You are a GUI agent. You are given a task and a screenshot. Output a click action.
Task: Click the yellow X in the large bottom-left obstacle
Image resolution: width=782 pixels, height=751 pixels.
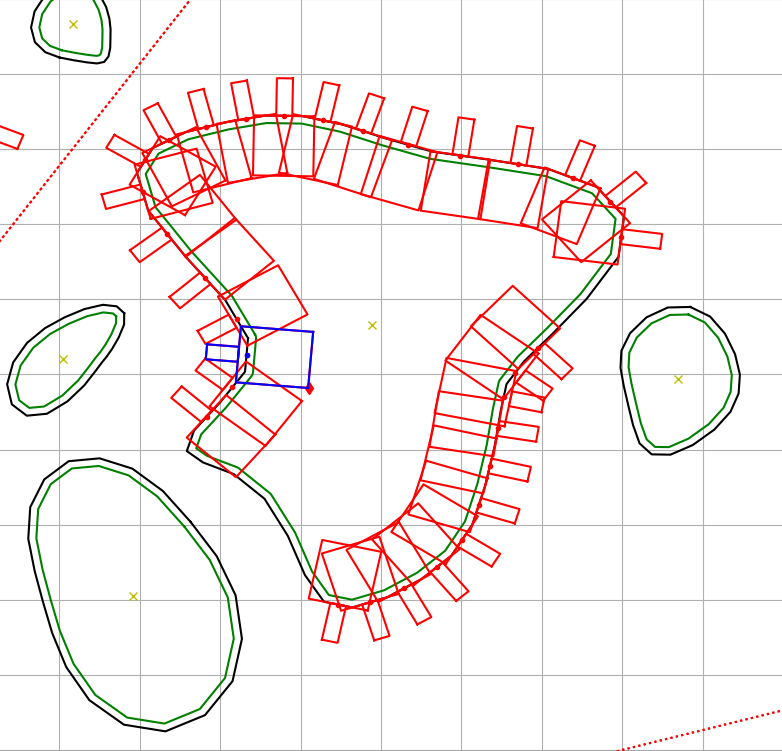[x=133, y=596]
